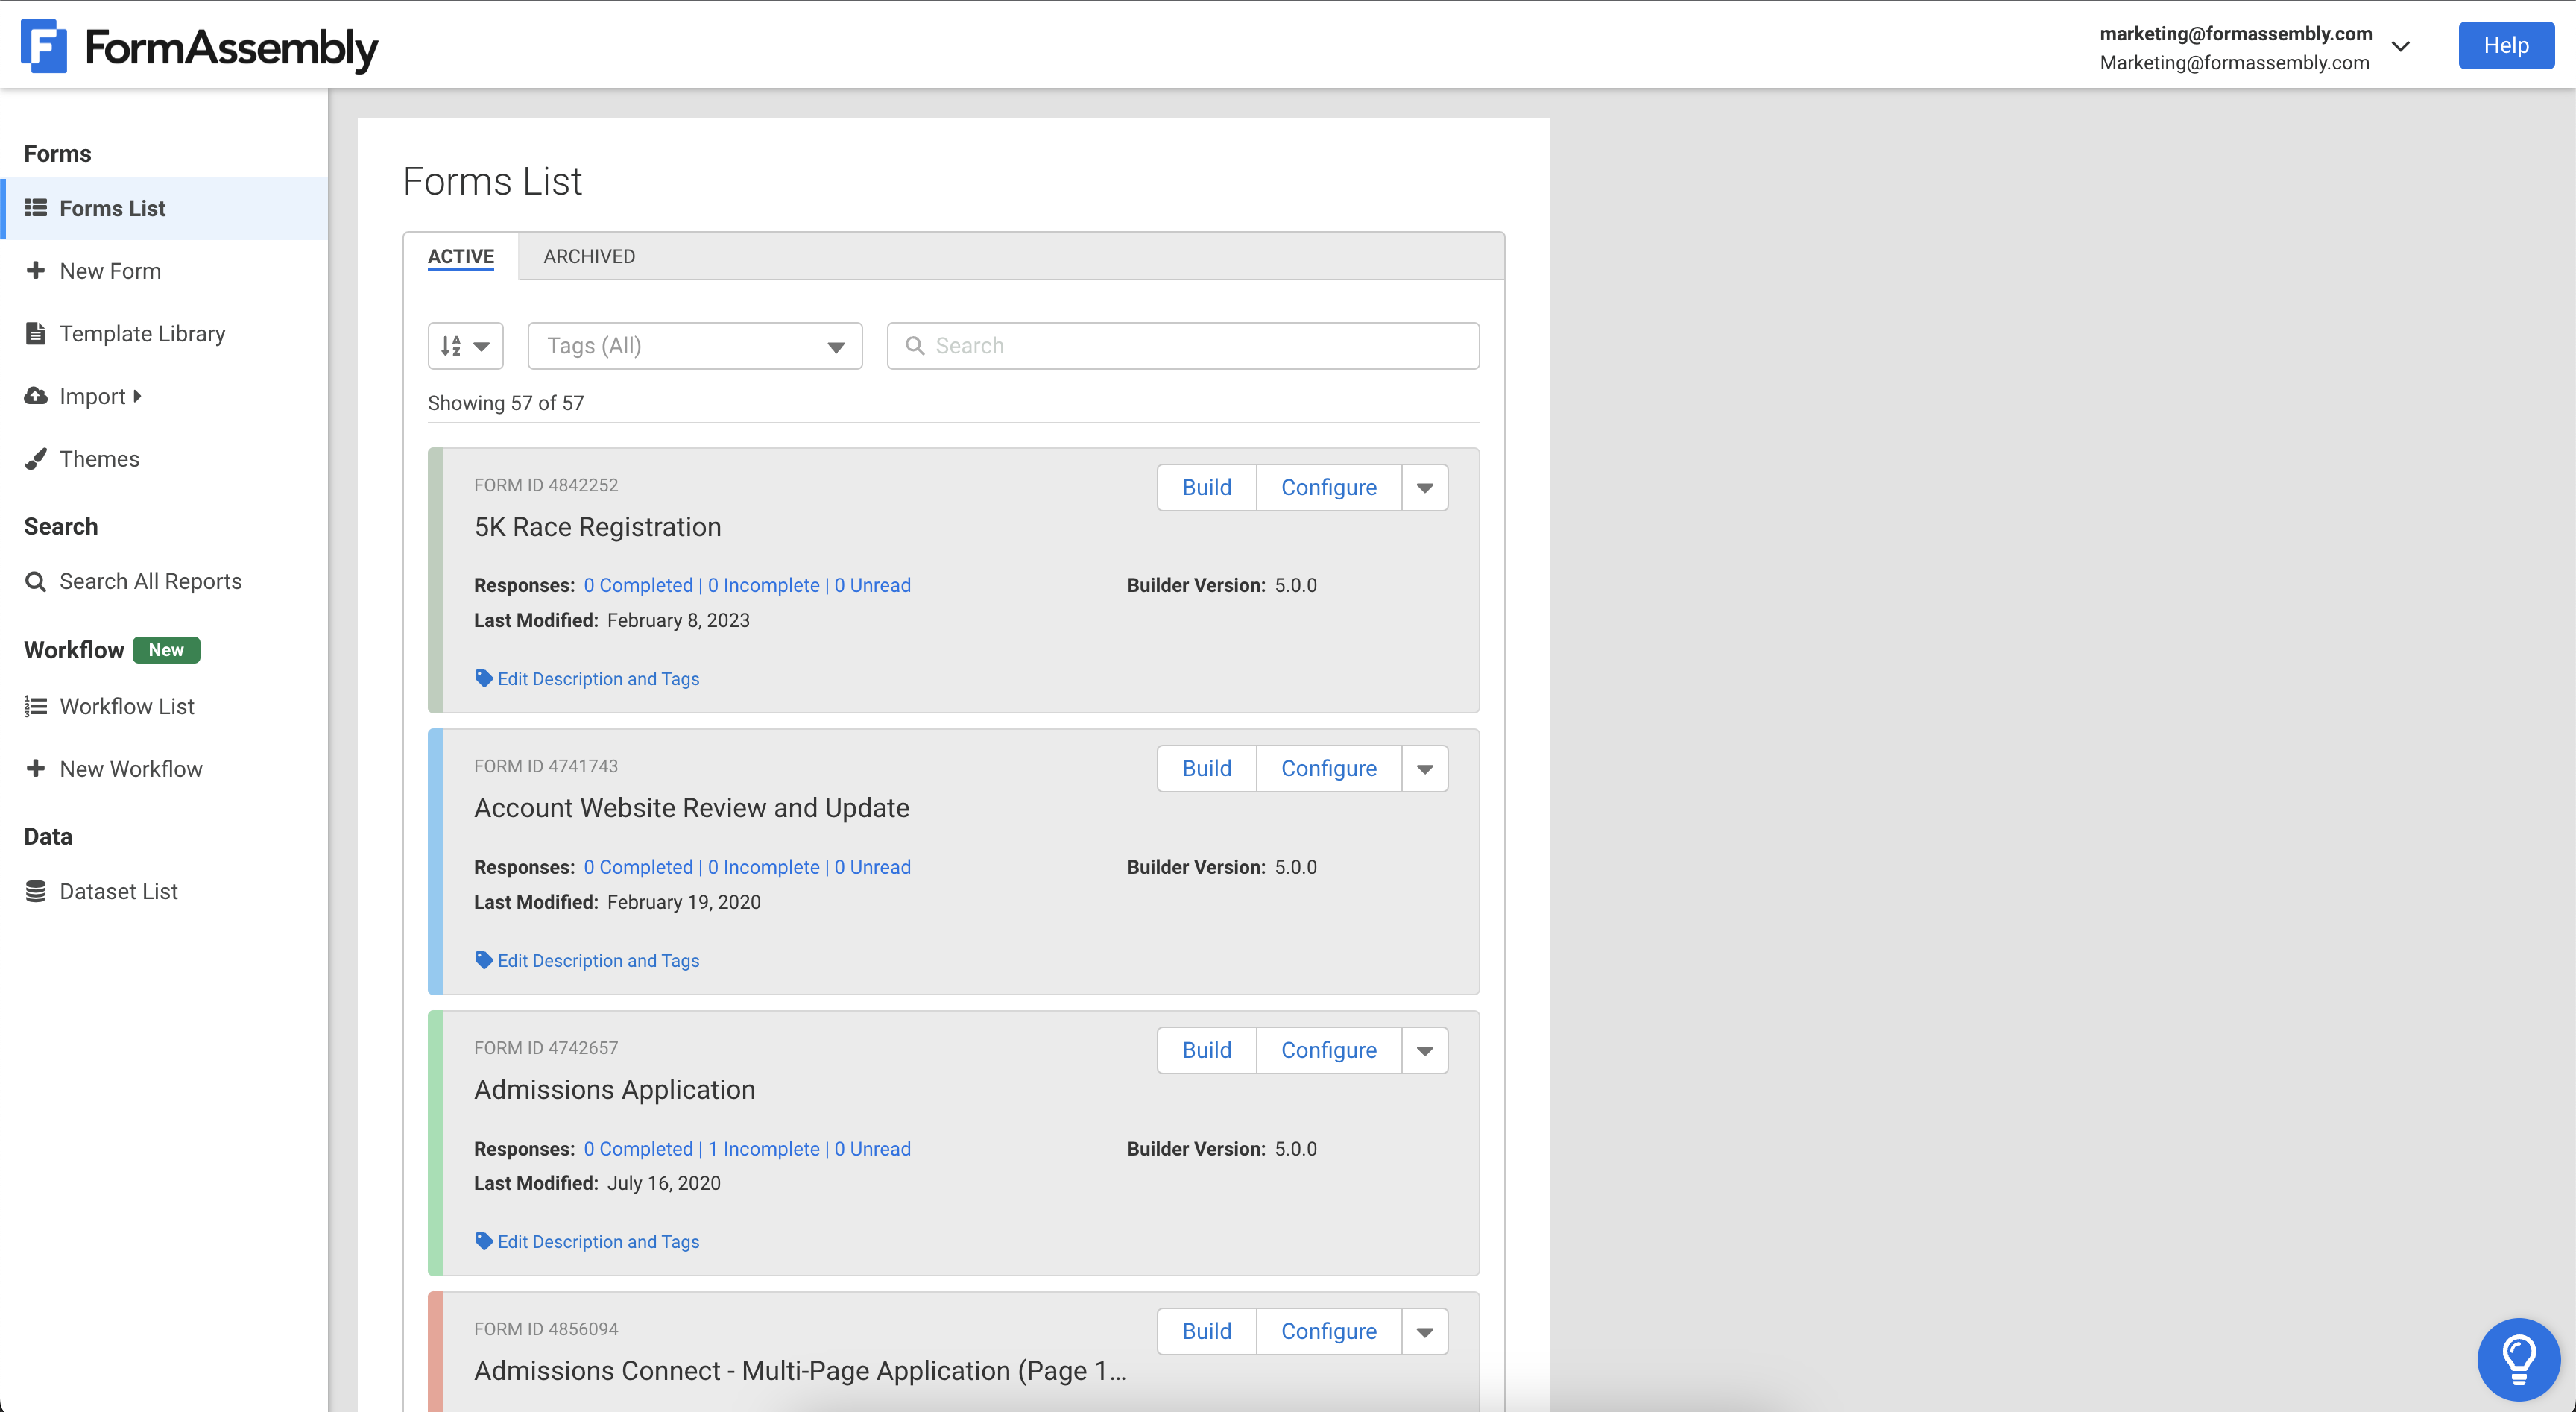Image resolution: width=2576 pixels, height=1412 pixels.
Task: Open the Workflow List item
Action: pyautogui.click(x=127, y=706)
